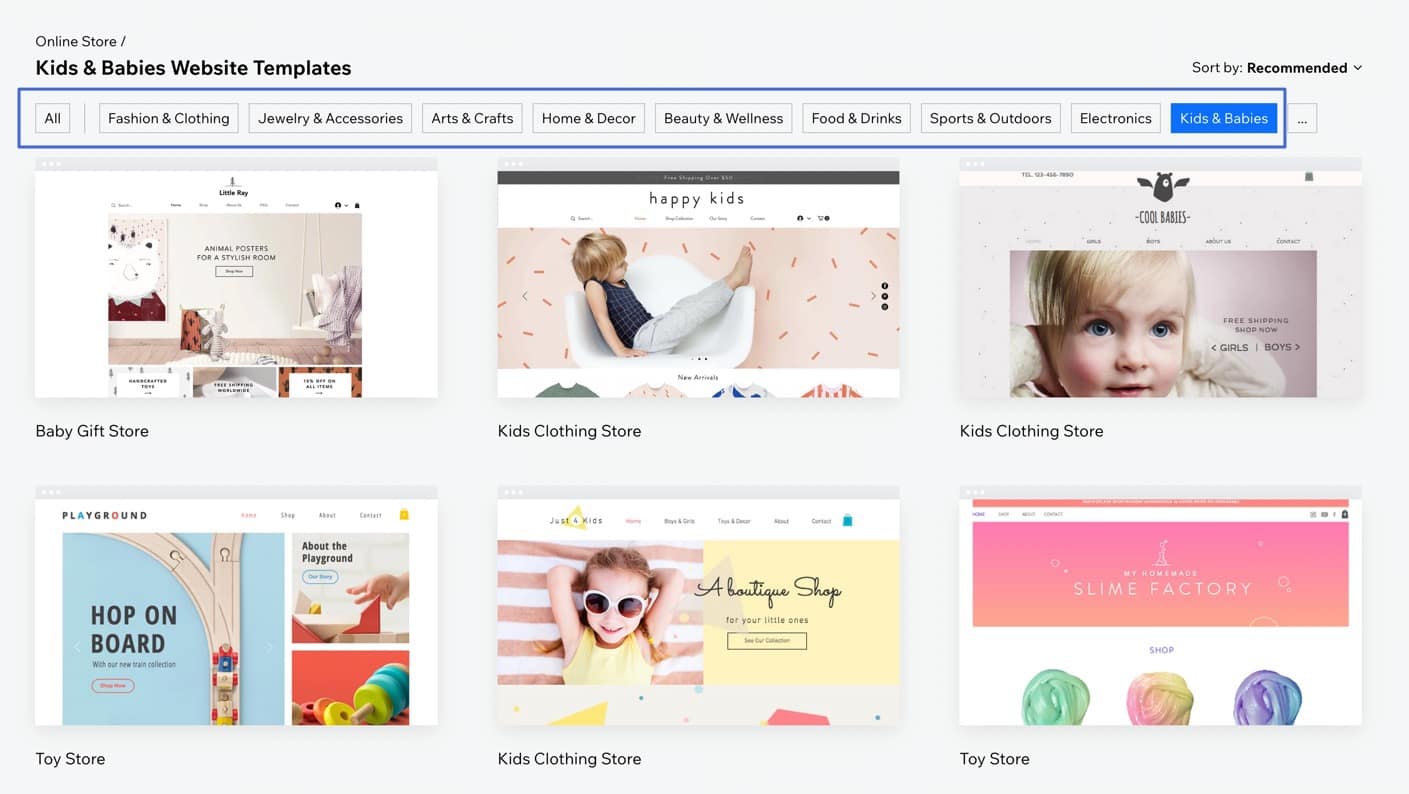Viewport: 1409px width, 794px height.
Task: Click the right carousel arrow in happy kids preview
Action: click(x=872, y=296)
